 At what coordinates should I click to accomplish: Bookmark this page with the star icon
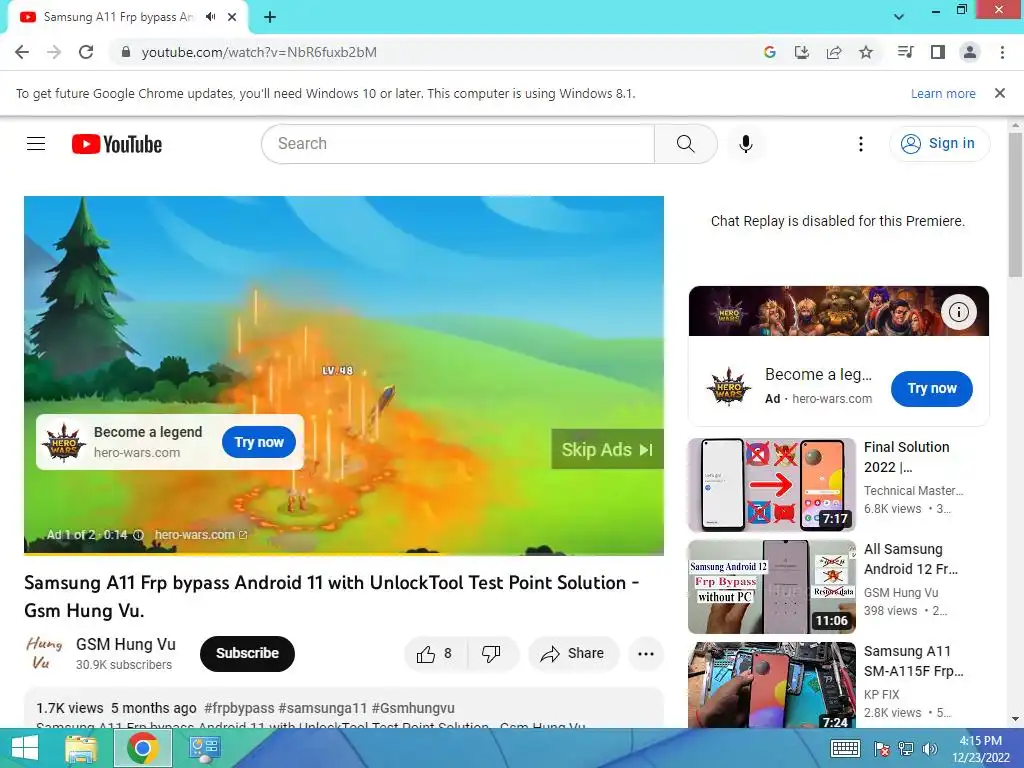(866, 52)
